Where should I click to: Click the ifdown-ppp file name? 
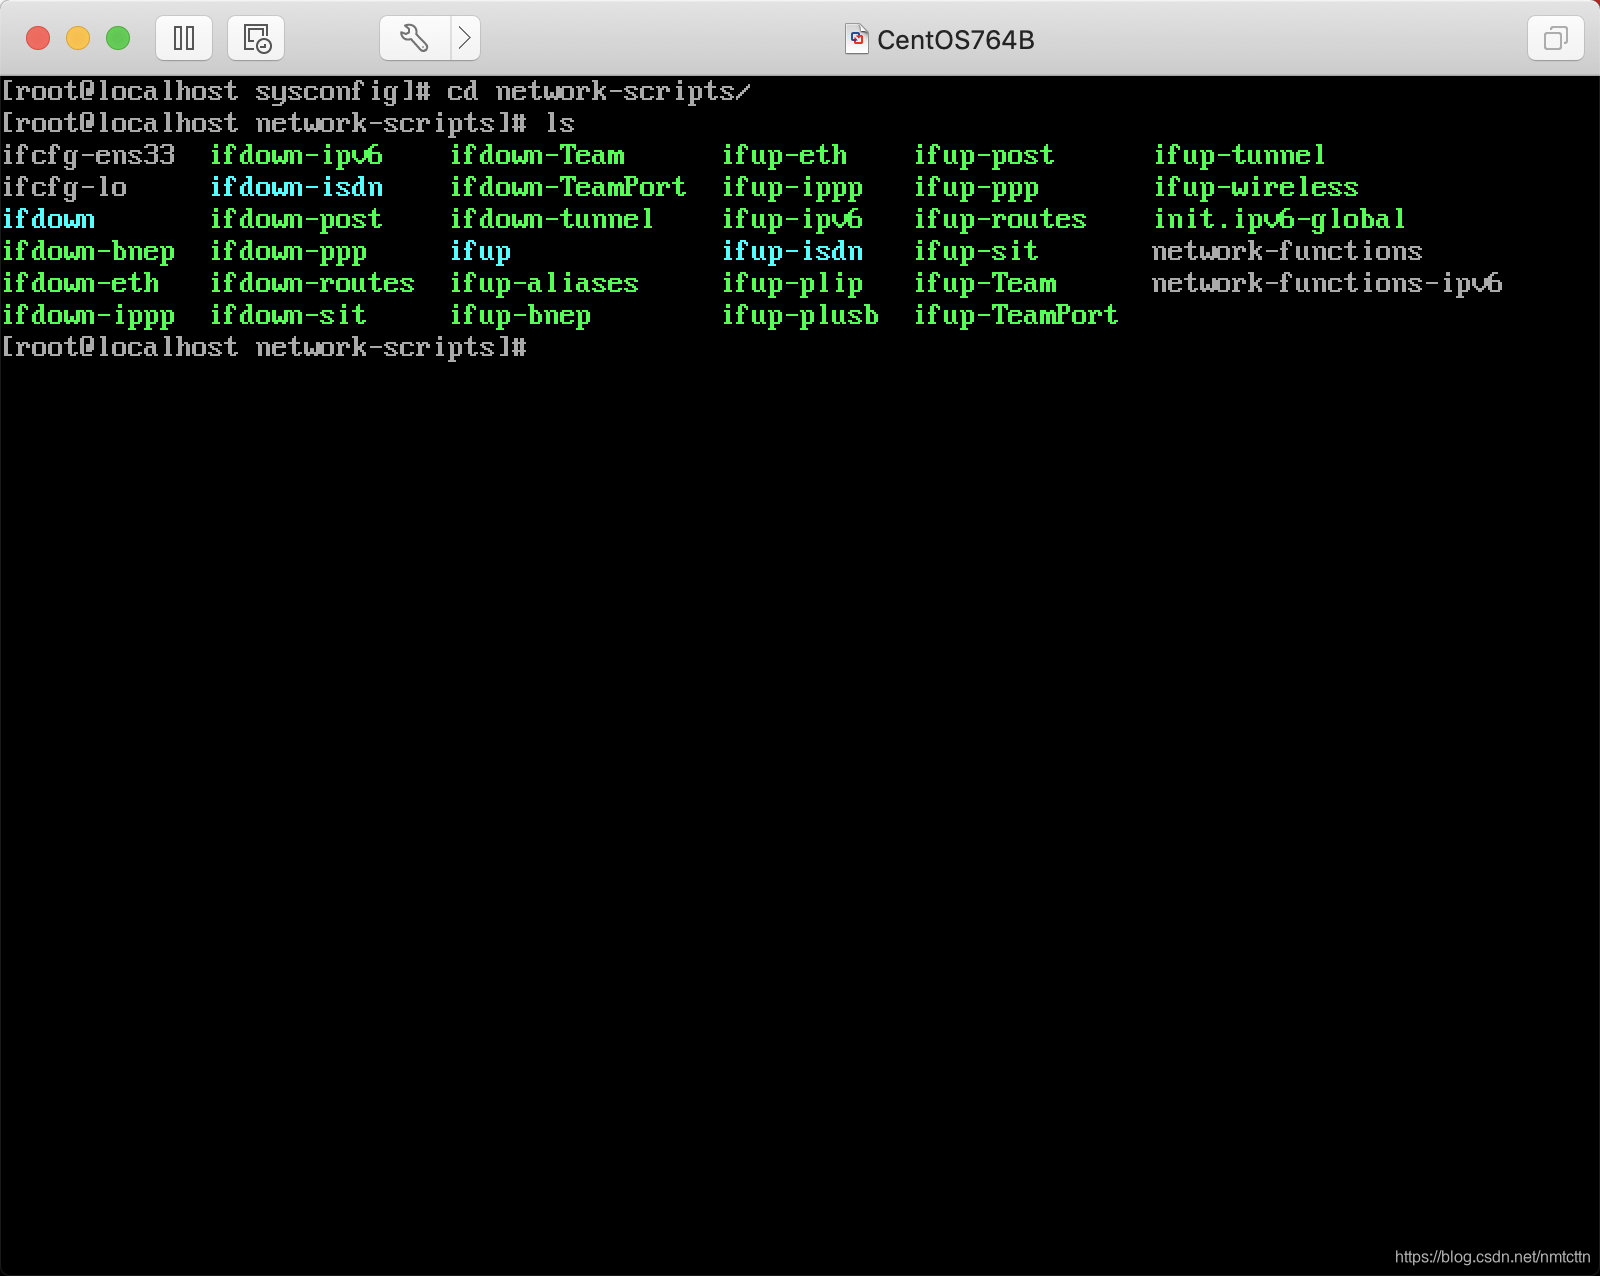coord(289,251)
